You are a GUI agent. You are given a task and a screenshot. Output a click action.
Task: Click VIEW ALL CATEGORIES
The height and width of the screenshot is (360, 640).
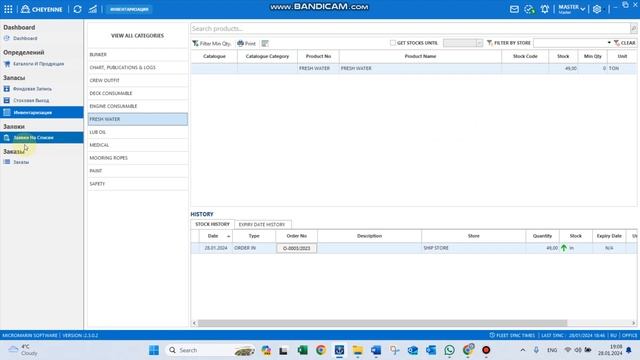[x=138, y=36]
